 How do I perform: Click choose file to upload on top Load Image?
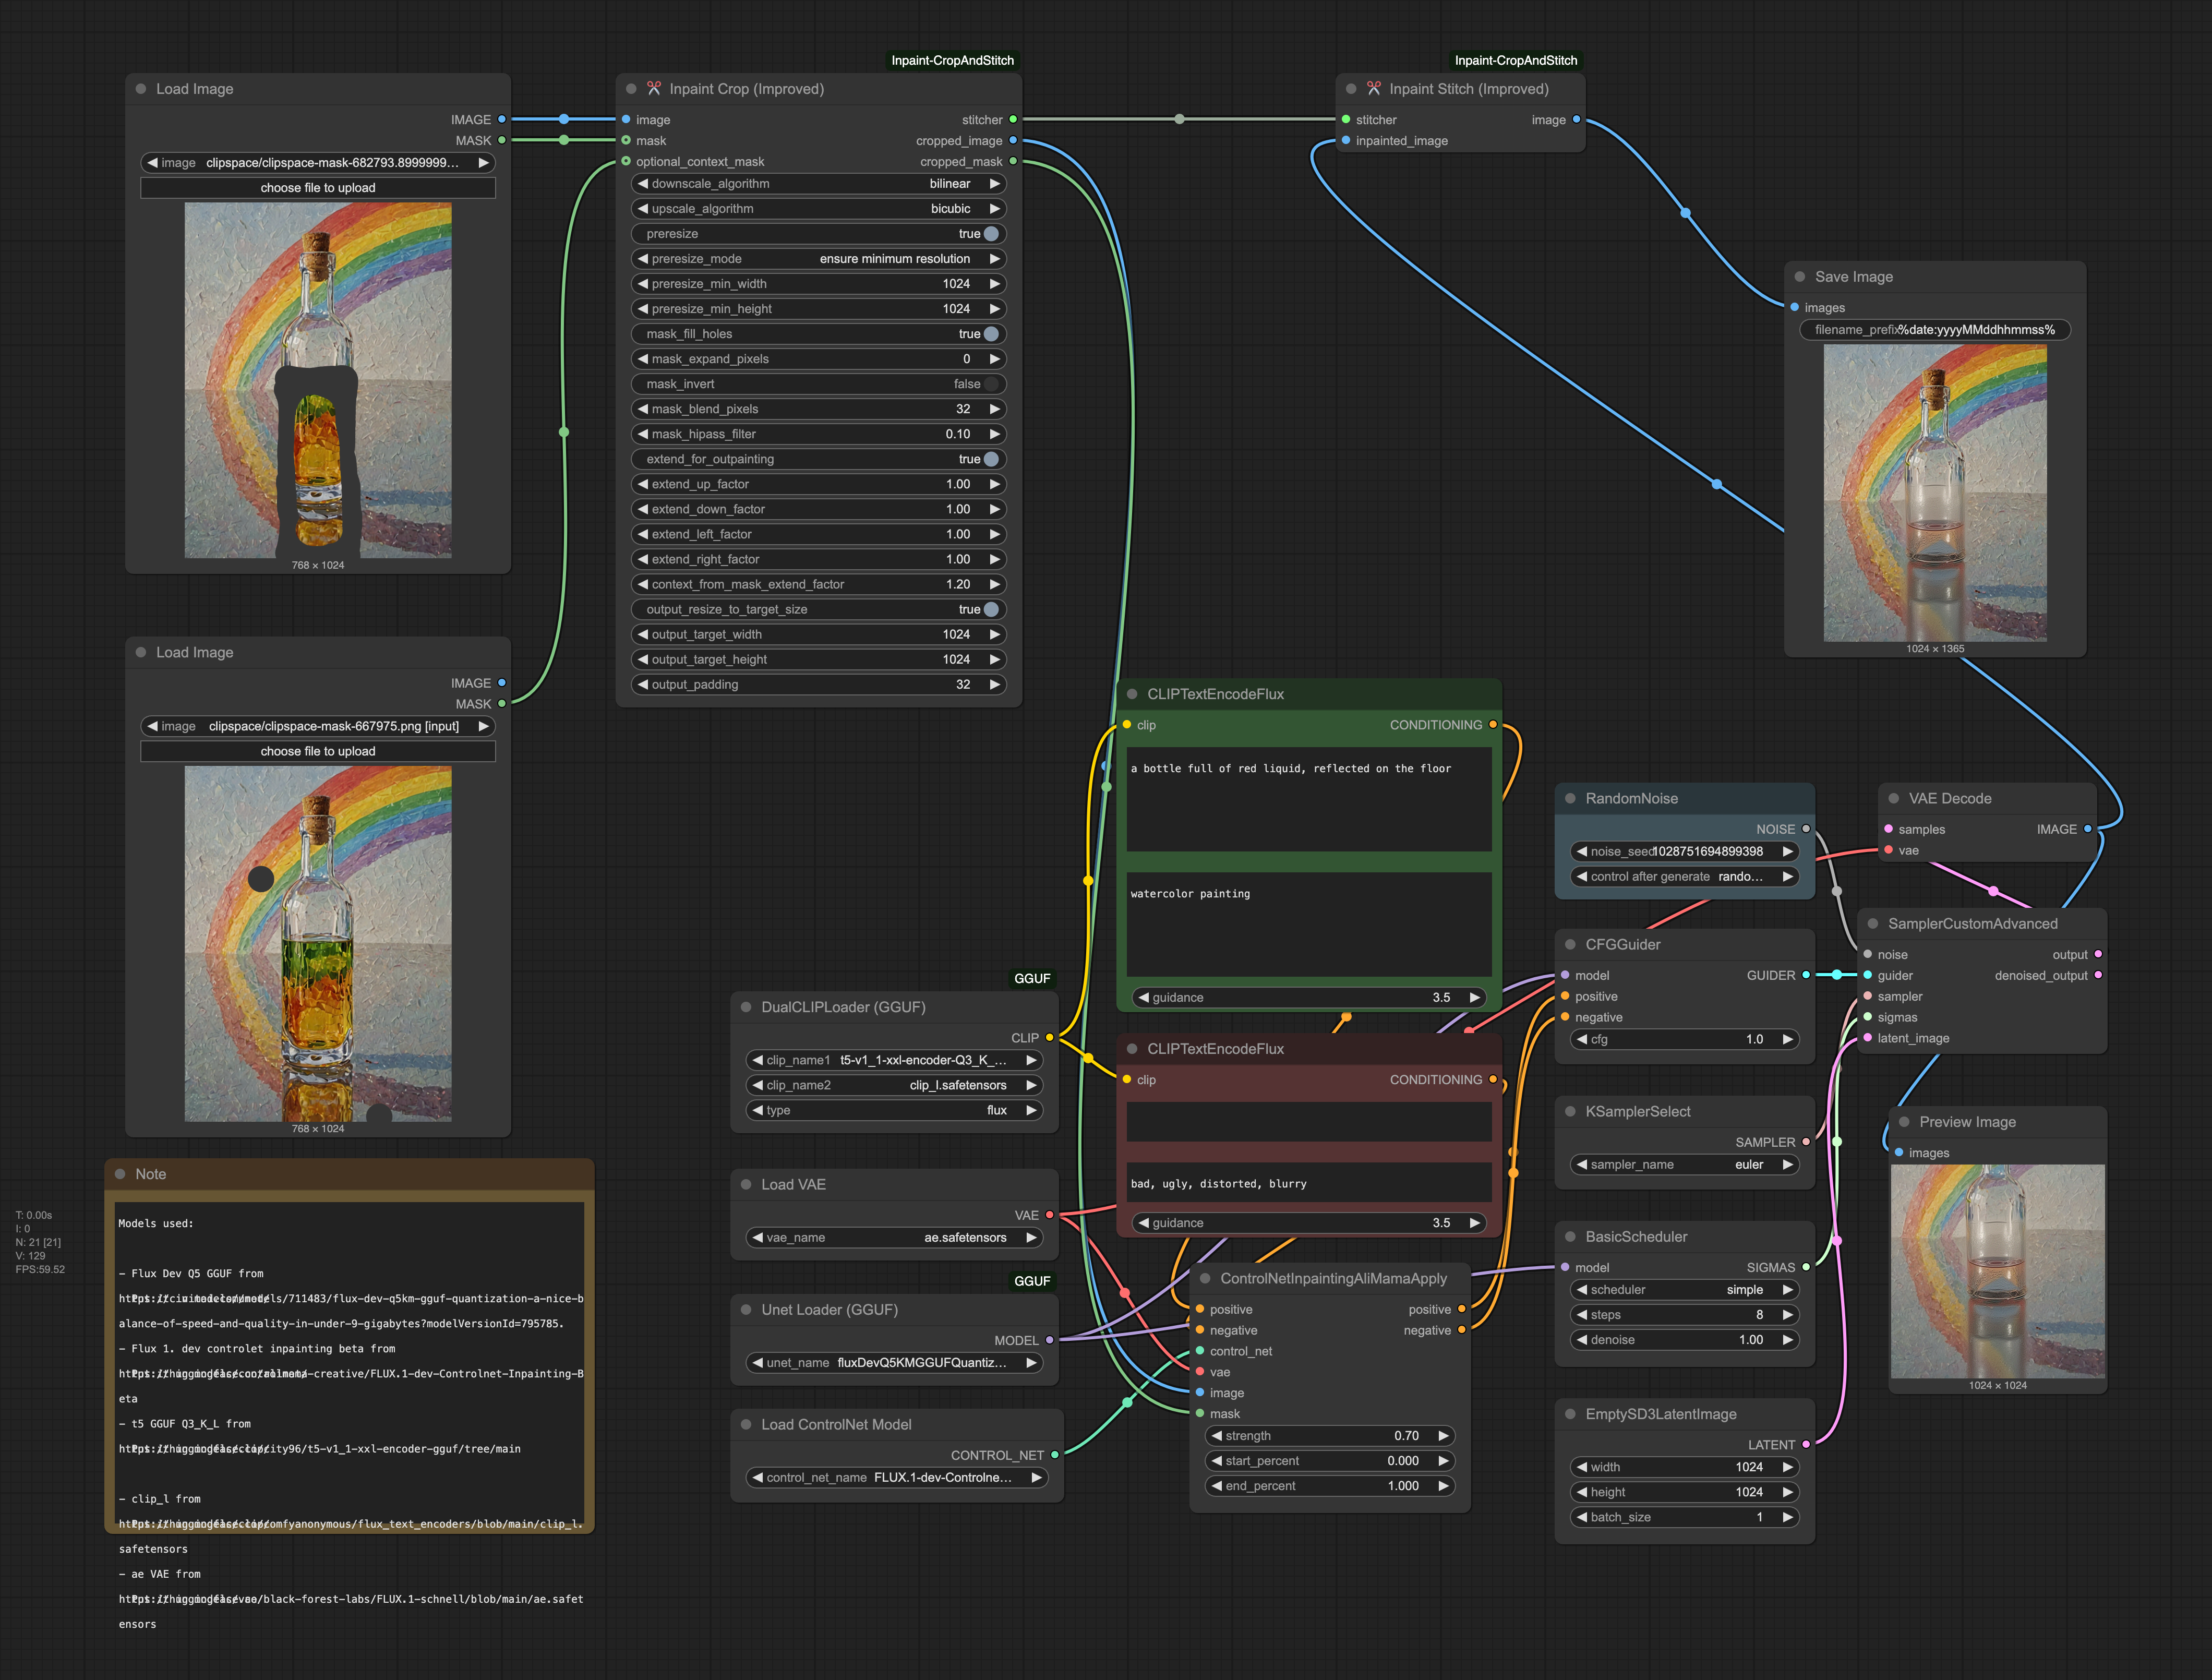coord(318,188)
